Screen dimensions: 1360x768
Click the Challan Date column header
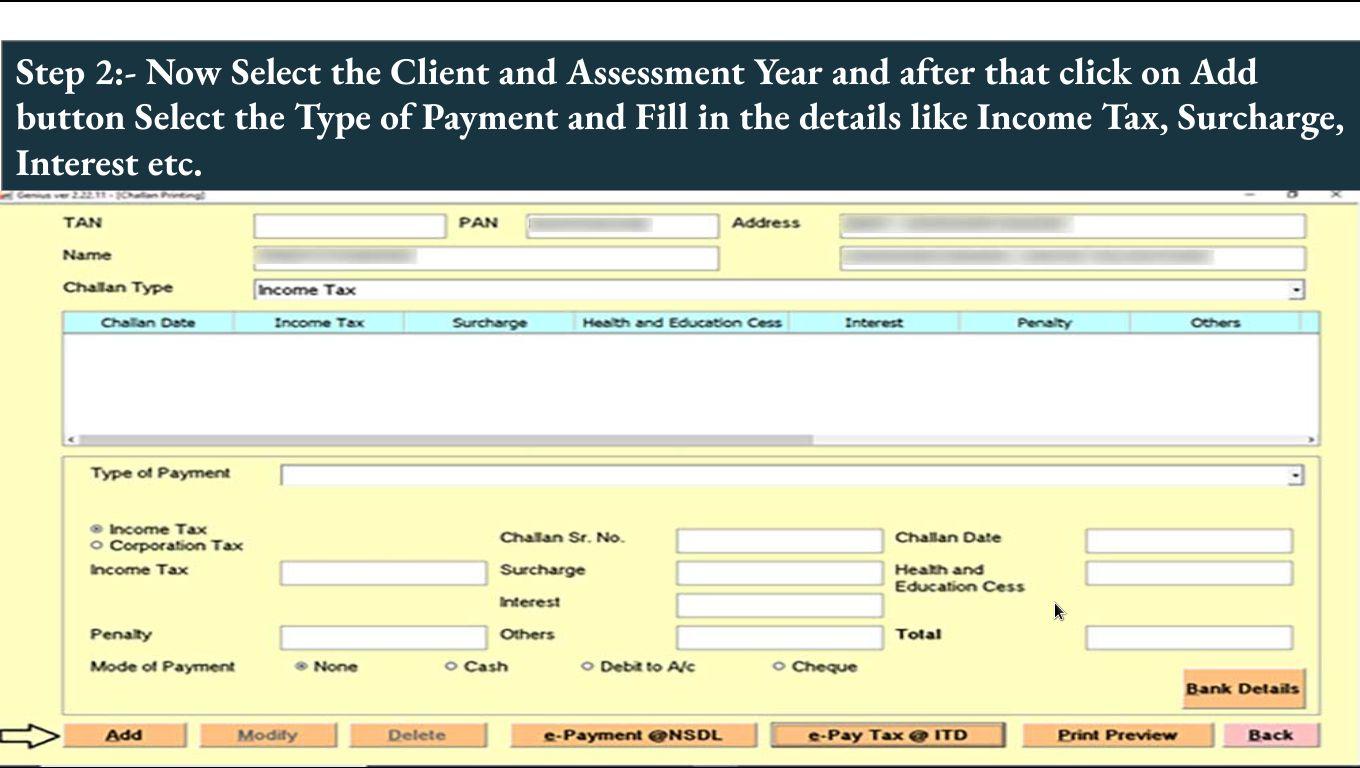tap(148, 323)
